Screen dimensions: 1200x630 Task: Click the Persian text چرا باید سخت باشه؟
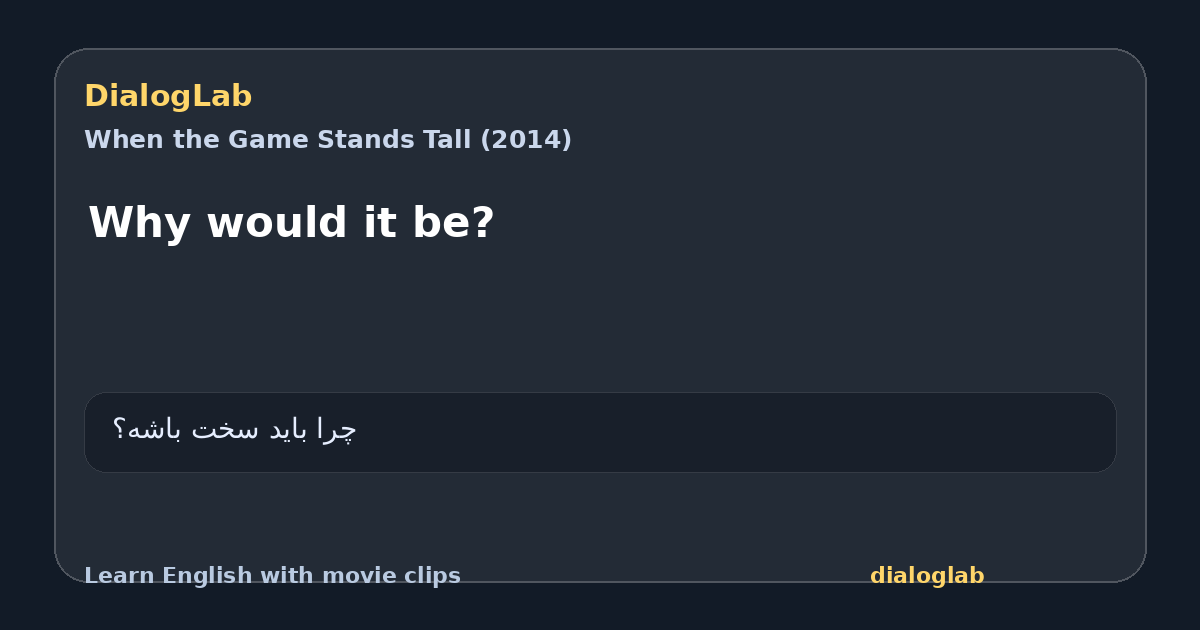tap(234, 430)
